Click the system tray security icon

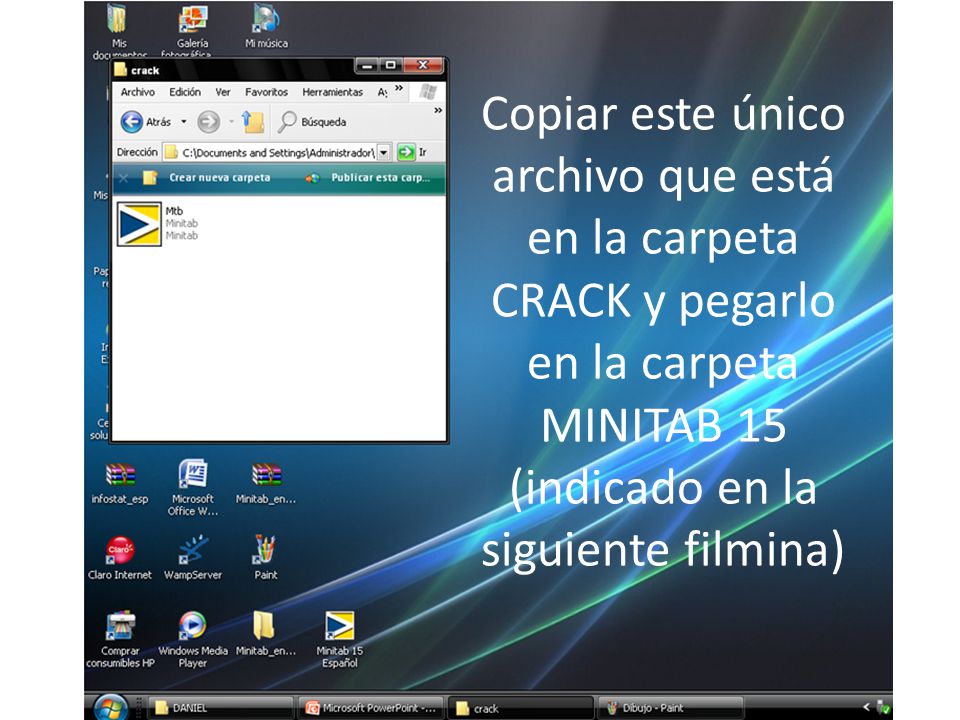coord(883,708)
